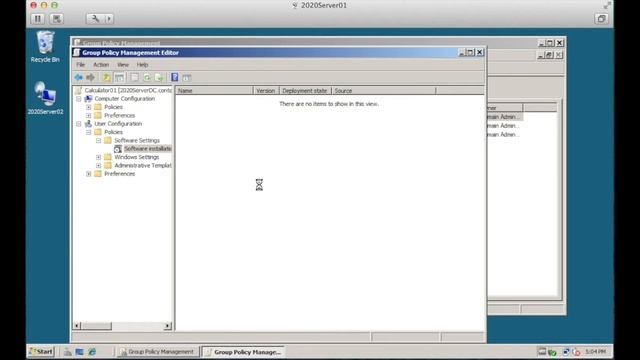Click the macOS green zoom button
640x360 pixels.
point(54,5)
